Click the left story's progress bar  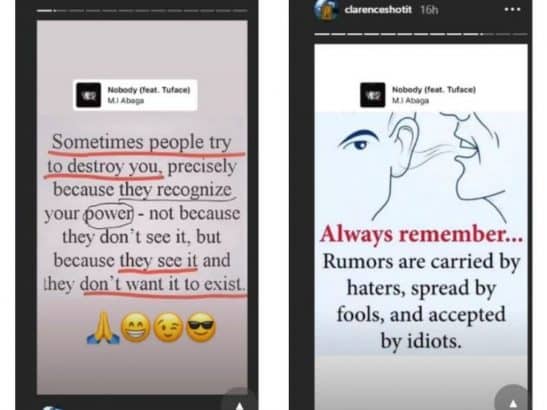point(142,11)
